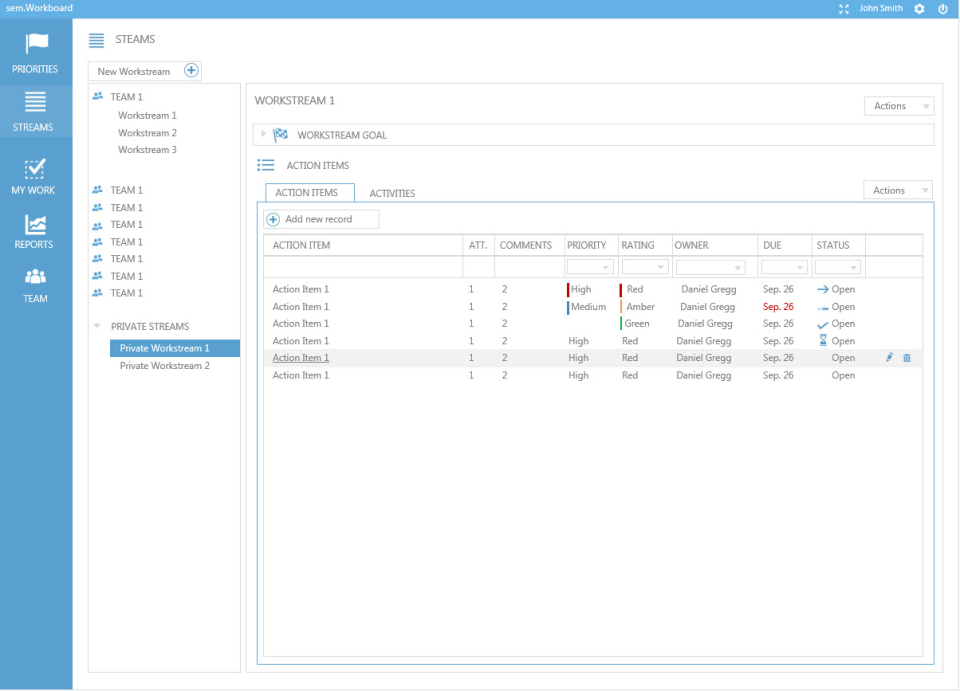This screenshot has width=960, height=691.
Task: Click the Medium priority cell
Action: click(588, 307)
